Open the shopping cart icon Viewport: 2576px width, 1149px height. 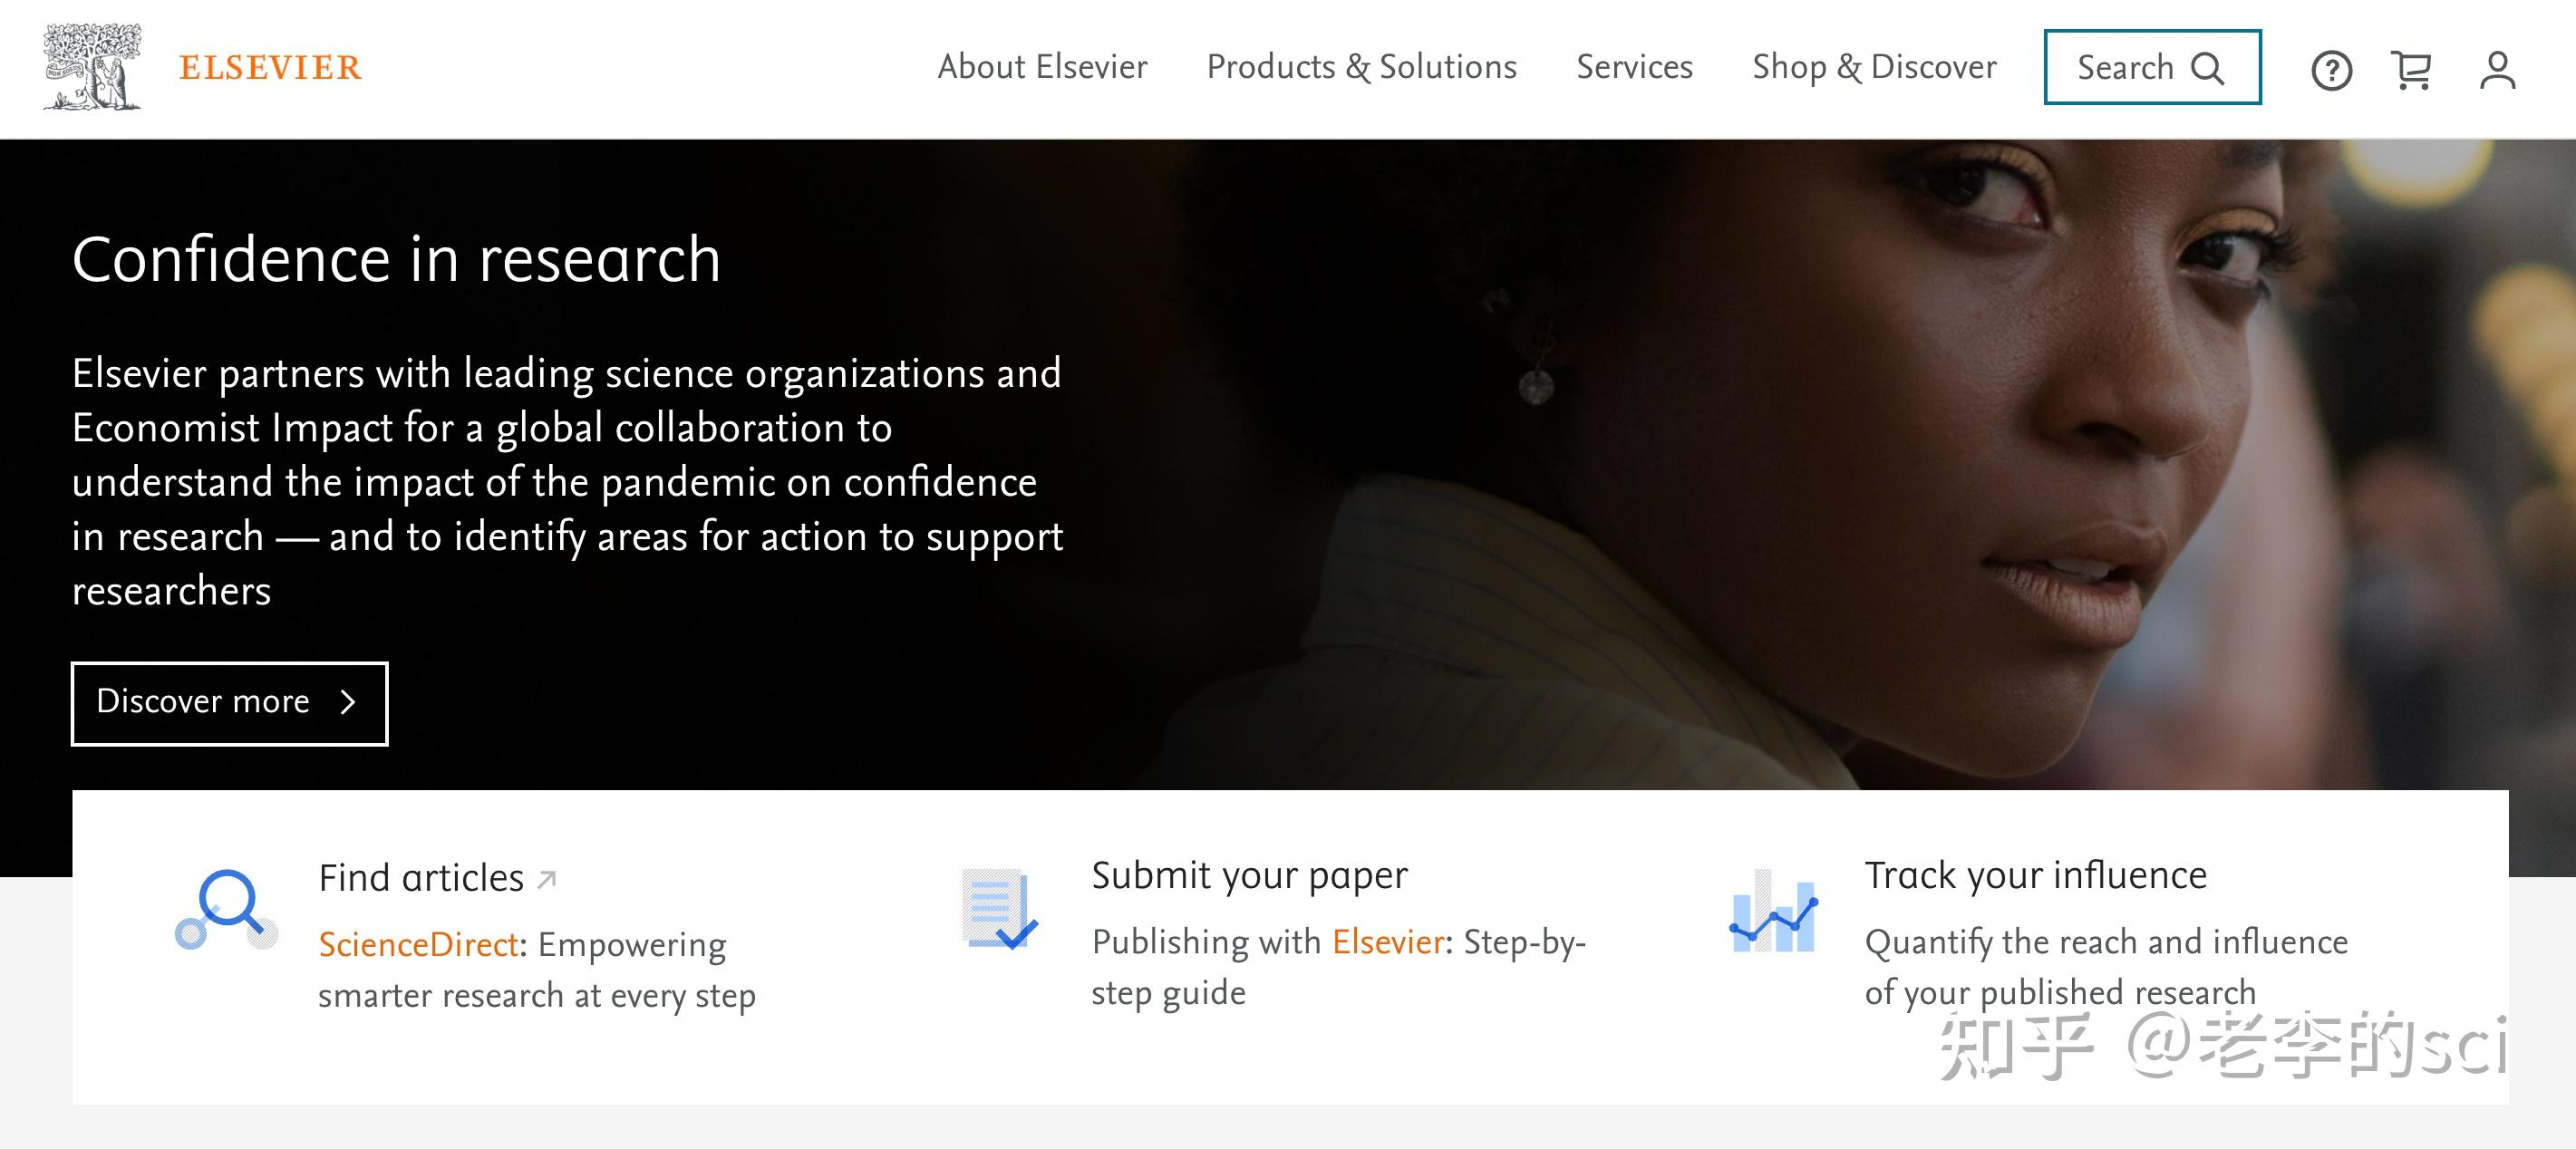point(2411,70)
